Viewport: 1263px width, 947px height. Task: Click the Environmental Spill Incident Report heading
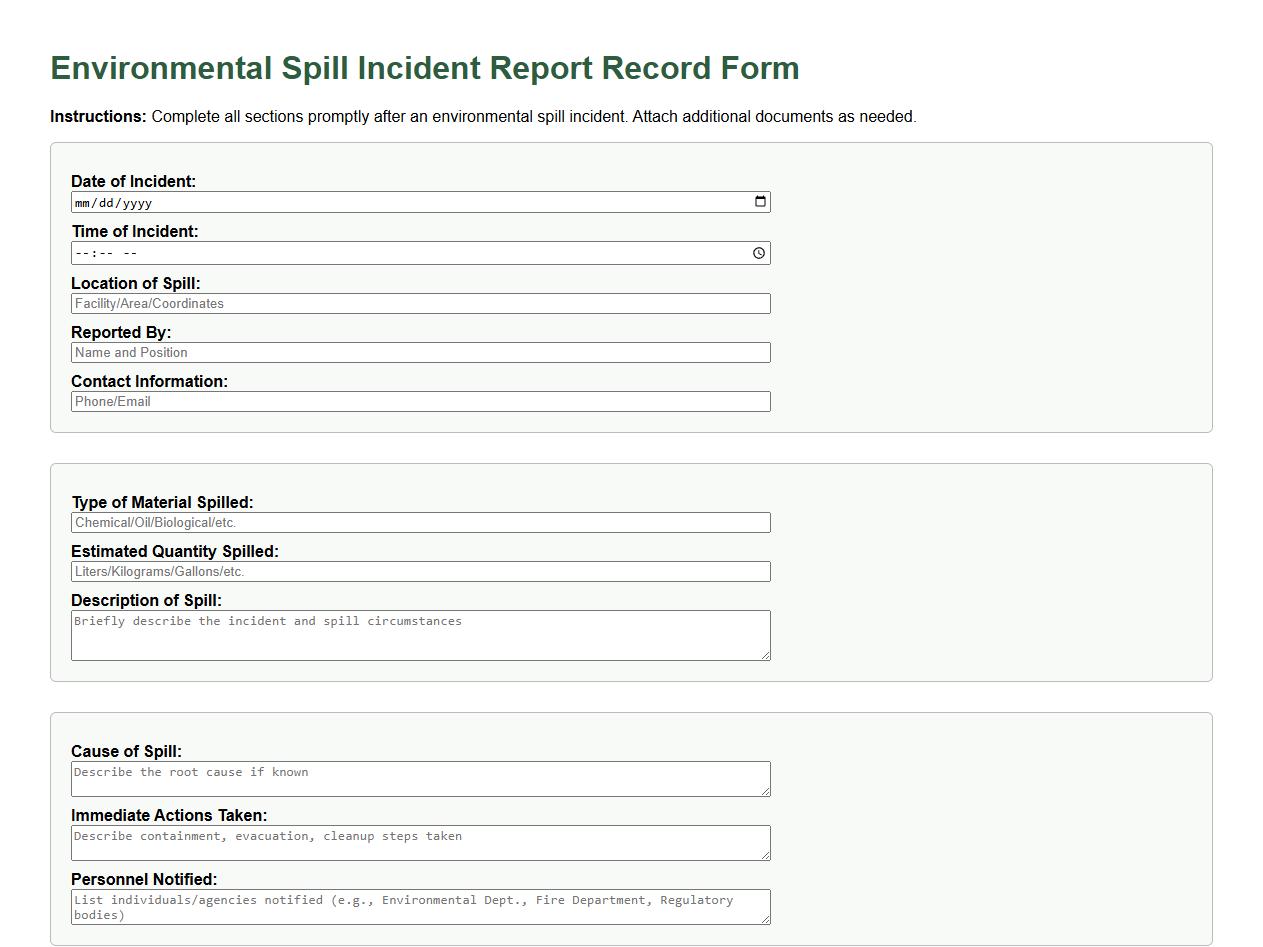(x=424, y=68)
